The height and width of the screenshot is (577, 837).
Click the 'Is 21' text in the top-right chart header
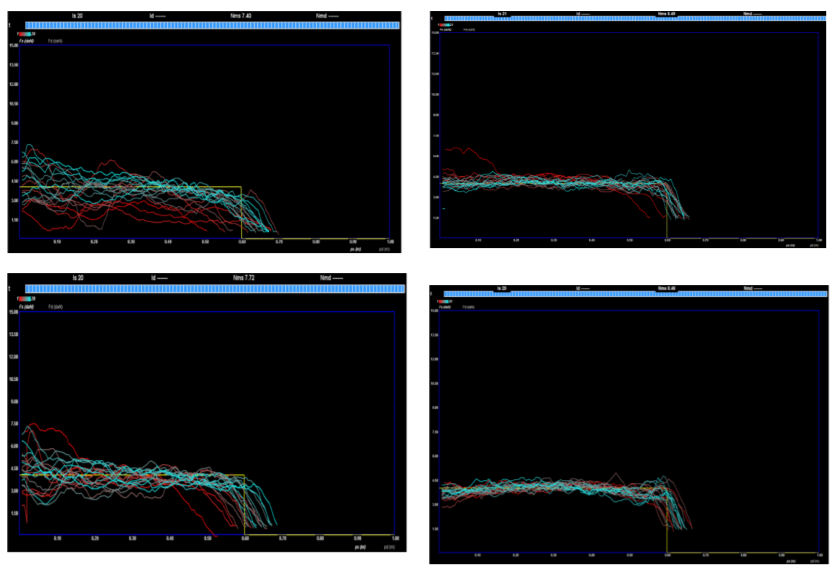(x=501, y=13)
